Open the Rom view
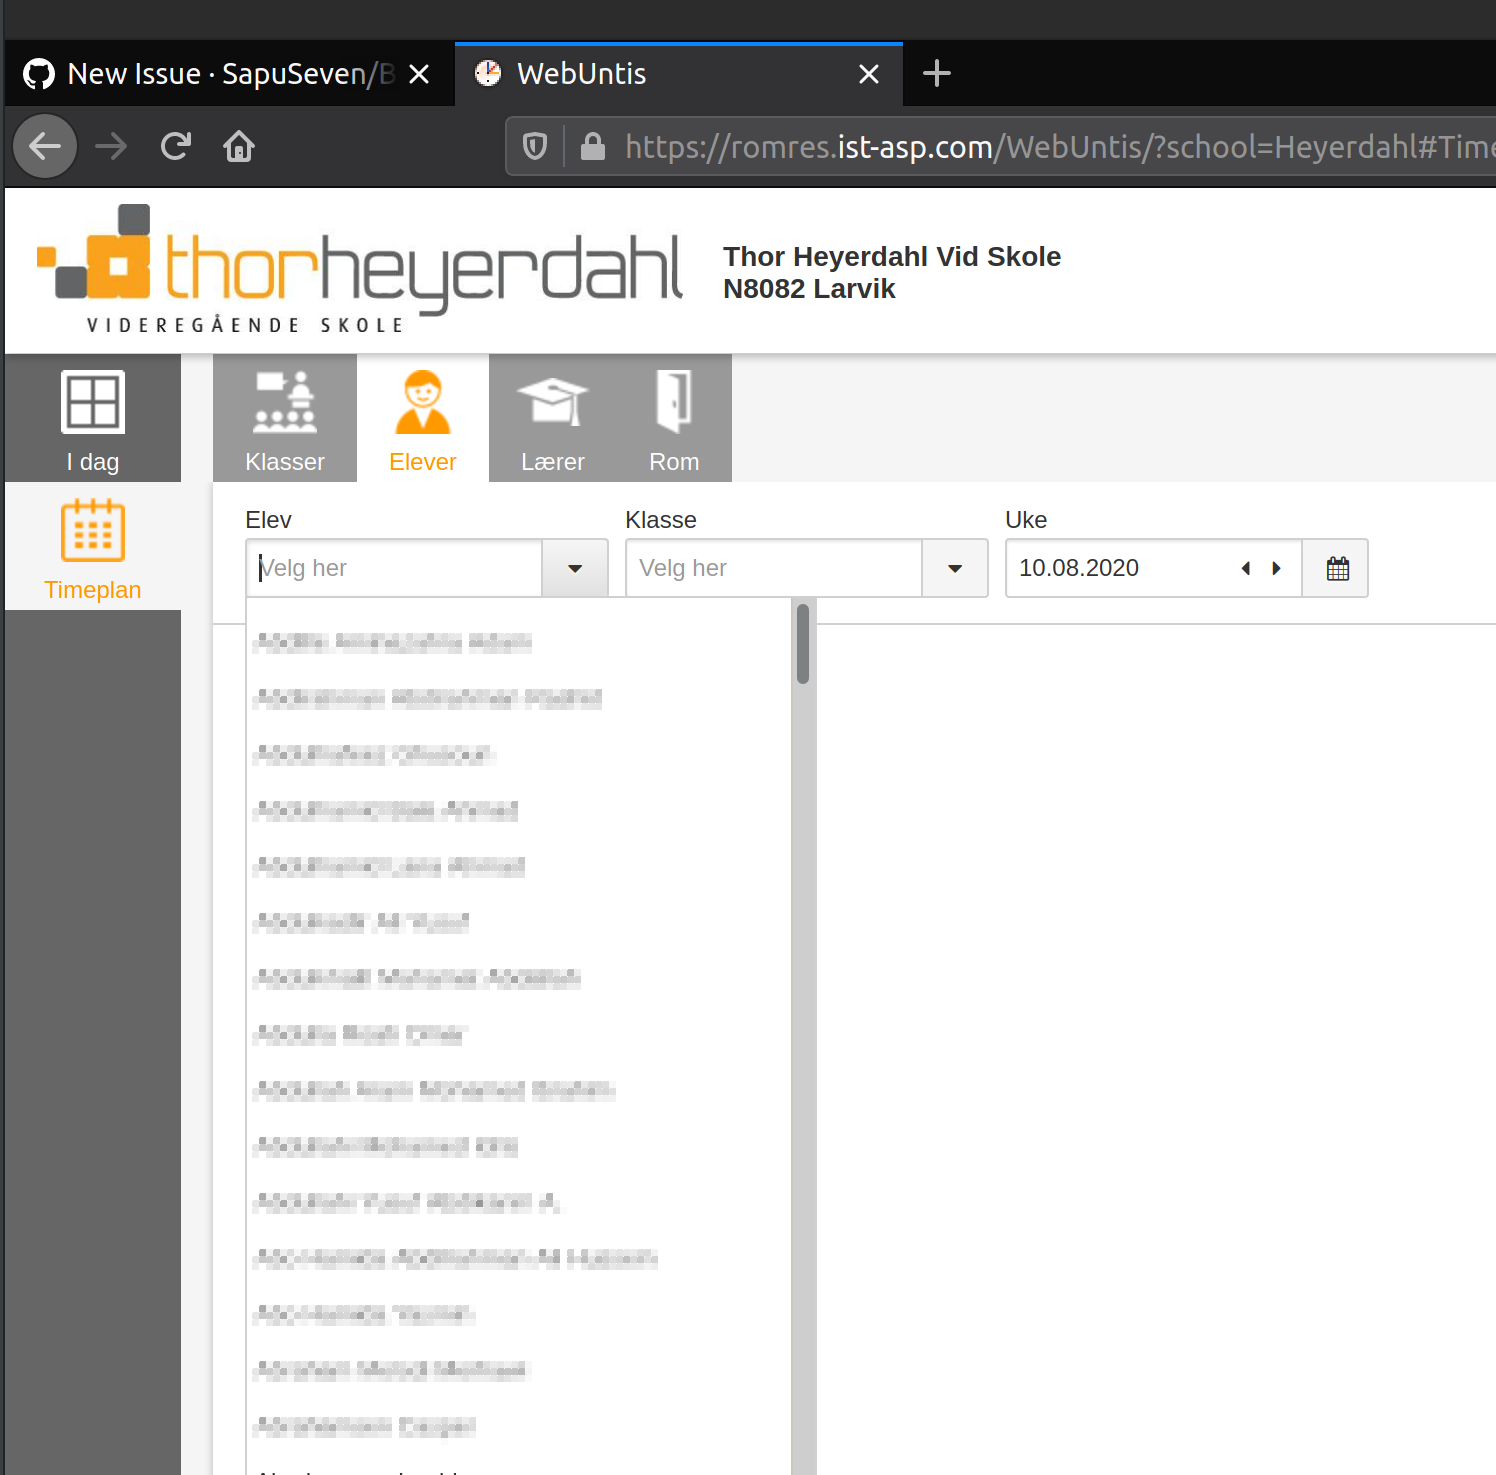The height and width of the screenshot is (1475, 1496). tap(674, 420)
